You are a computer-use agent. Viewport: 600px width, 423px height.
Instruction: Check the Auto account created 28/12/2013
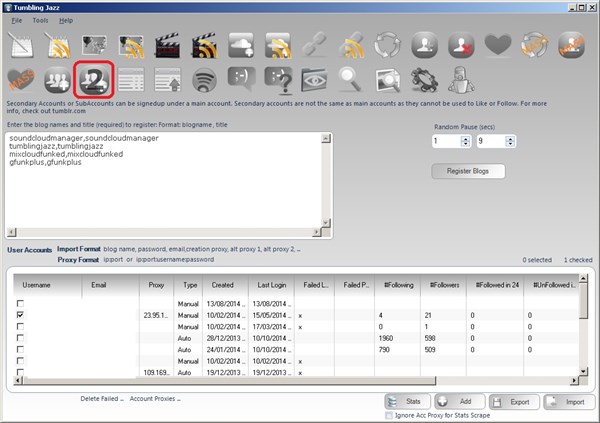(20, 338)
